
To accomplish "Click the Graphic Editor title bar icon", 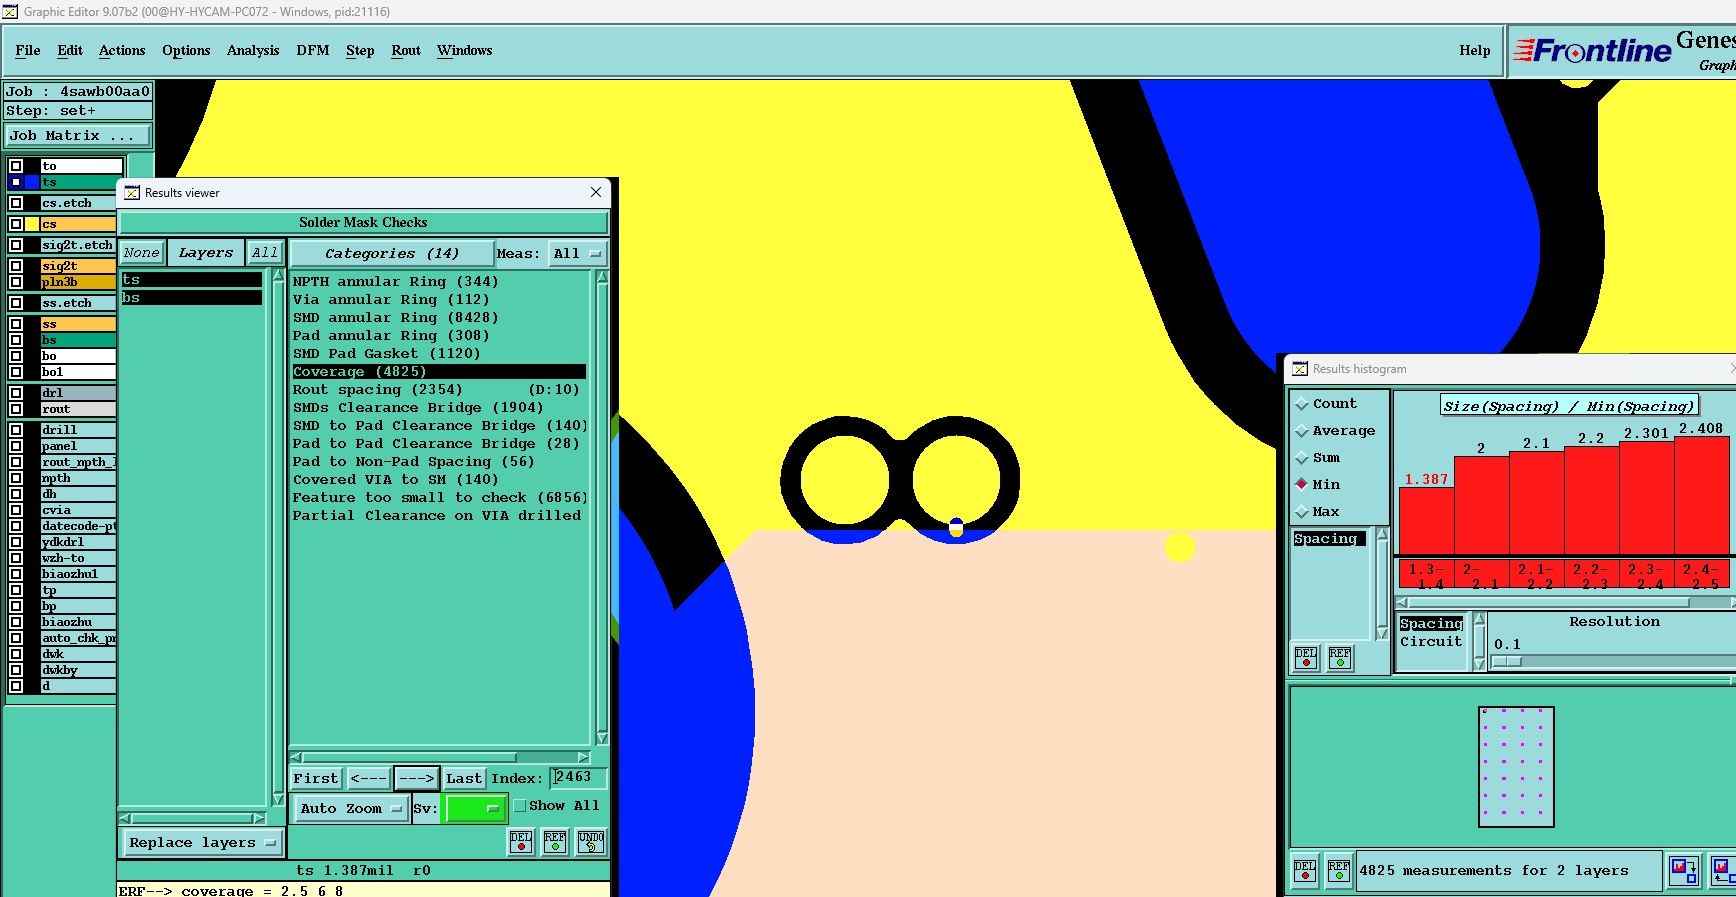I will (x=10, y=12).
